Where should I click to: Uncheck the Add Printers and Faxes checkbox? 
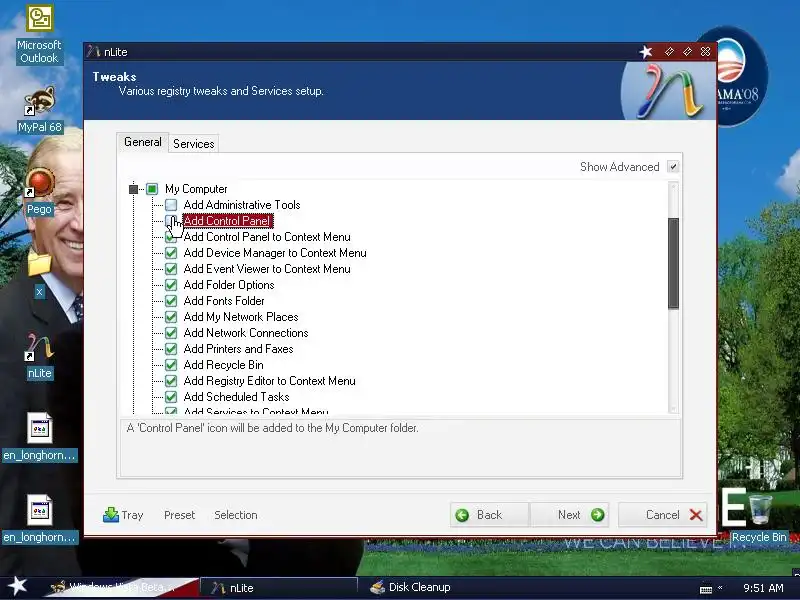171,349
